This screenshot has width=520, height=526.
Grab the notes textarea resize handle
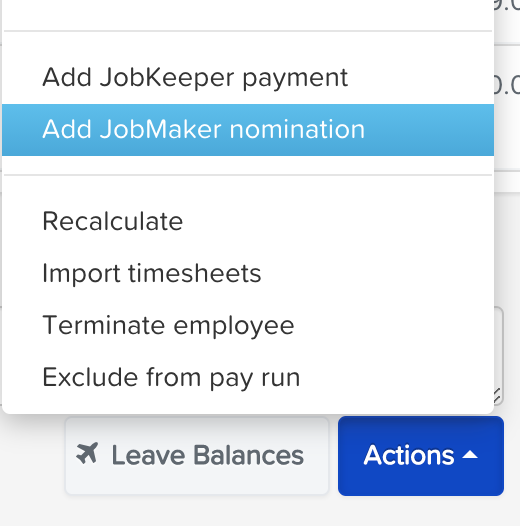tap(498, 396)
